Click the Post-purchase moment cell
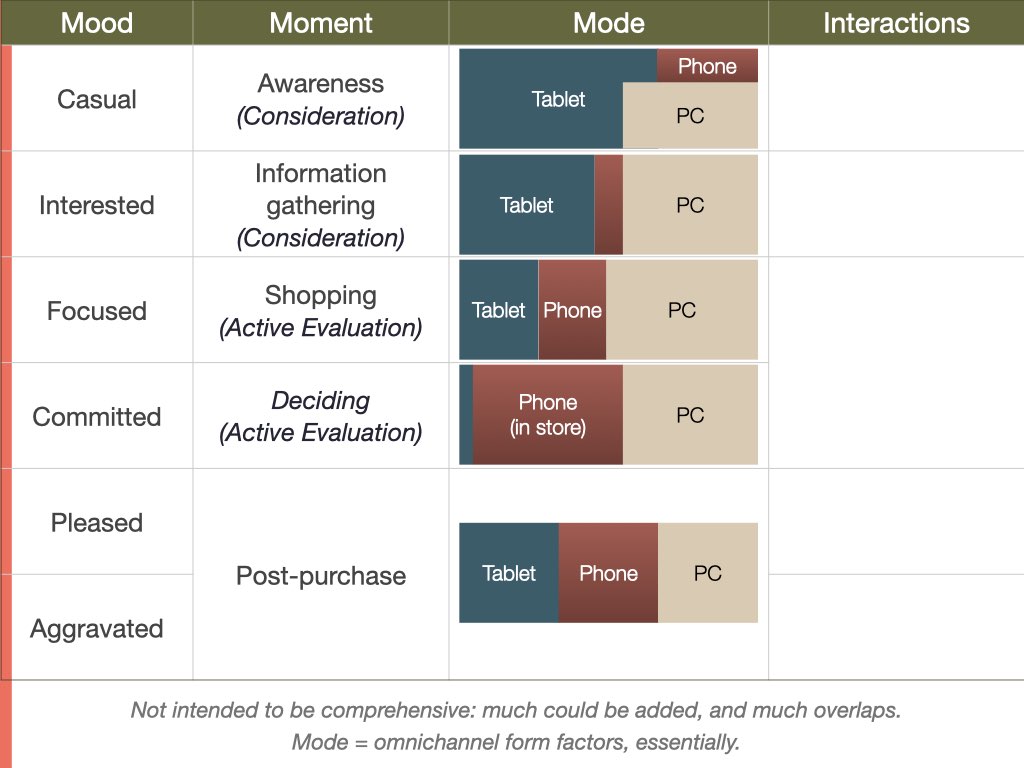Viewport: 1024px width, 768px height. click(321, 575)
